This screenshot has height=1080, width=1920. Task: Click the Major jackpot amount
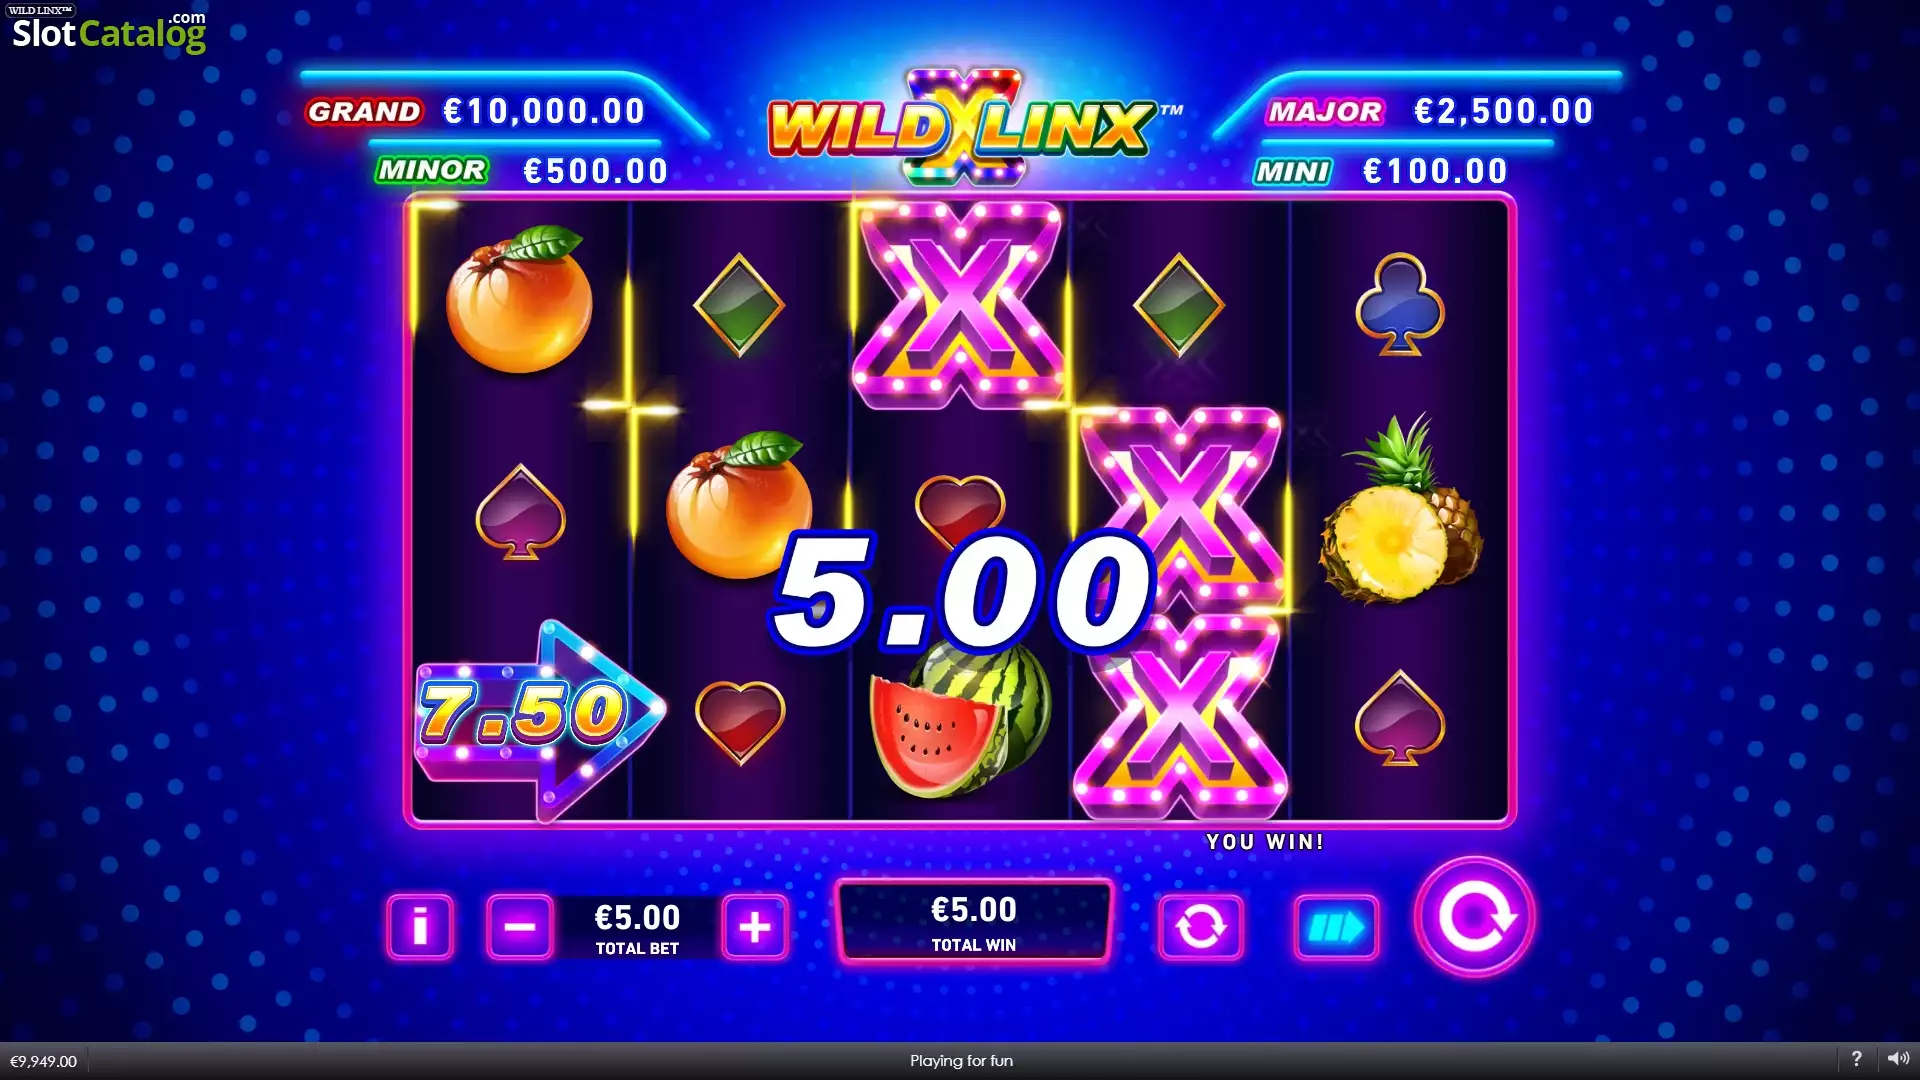point(1503,111)
